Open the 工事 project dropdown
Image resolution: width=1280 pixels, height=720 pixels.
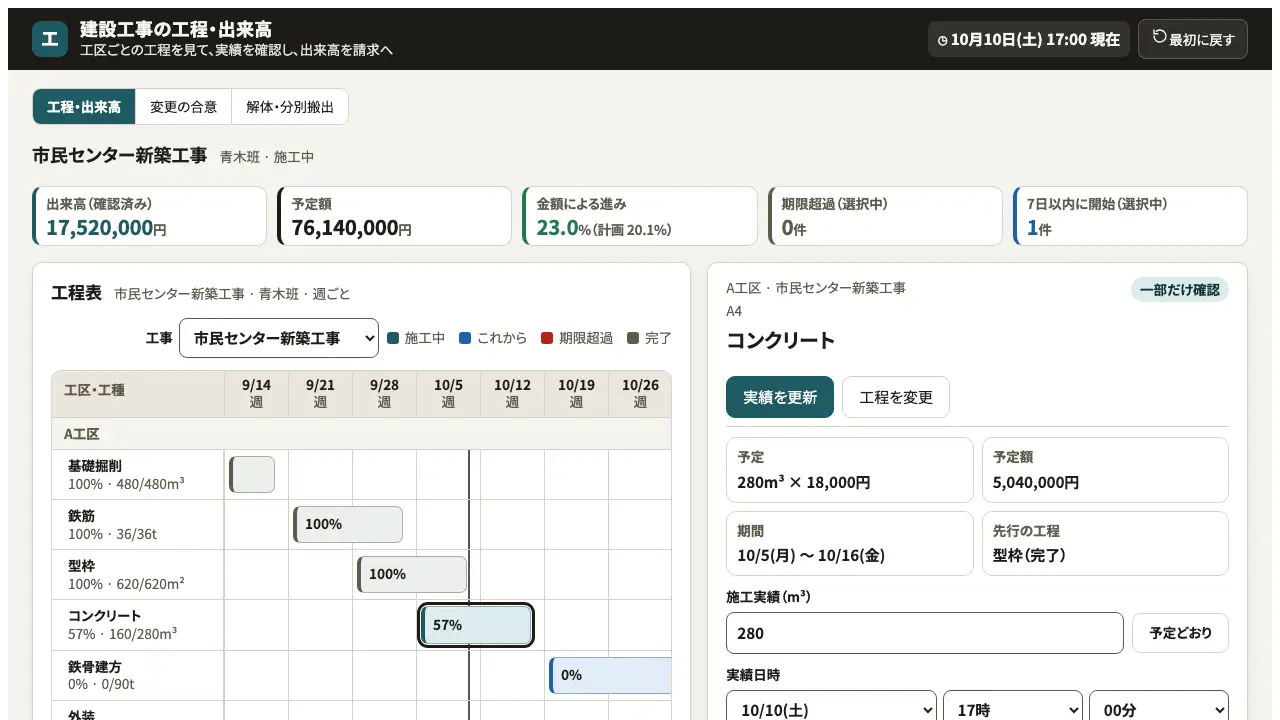point(279,338)
